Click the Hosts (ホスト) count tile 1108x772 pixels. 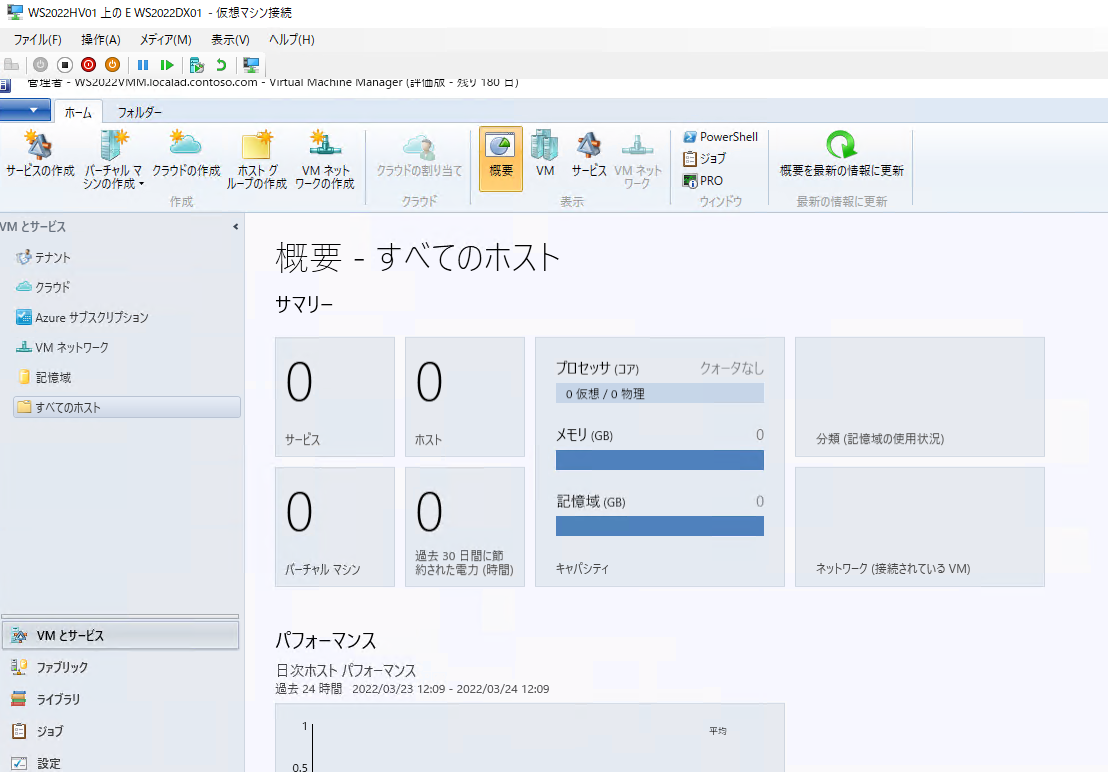click(x=465, y=396)
